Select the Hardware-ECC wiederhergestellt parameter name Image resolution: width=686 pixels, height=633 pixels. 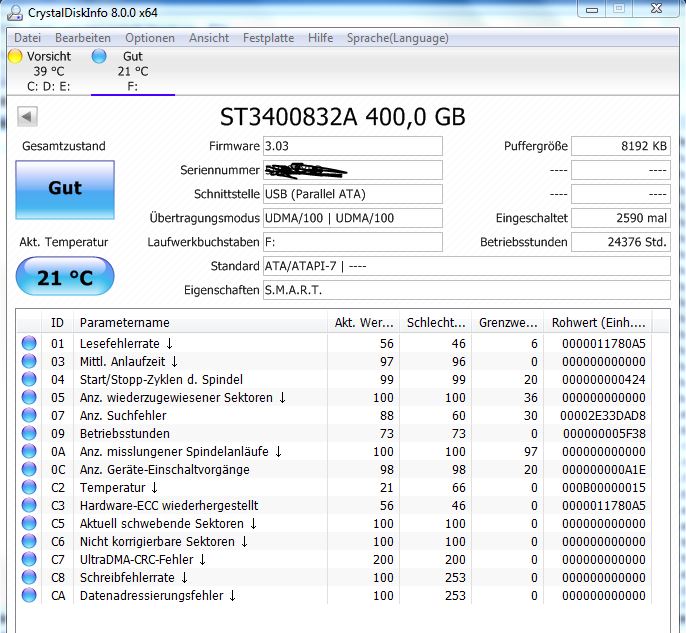(x=169, y=506)
